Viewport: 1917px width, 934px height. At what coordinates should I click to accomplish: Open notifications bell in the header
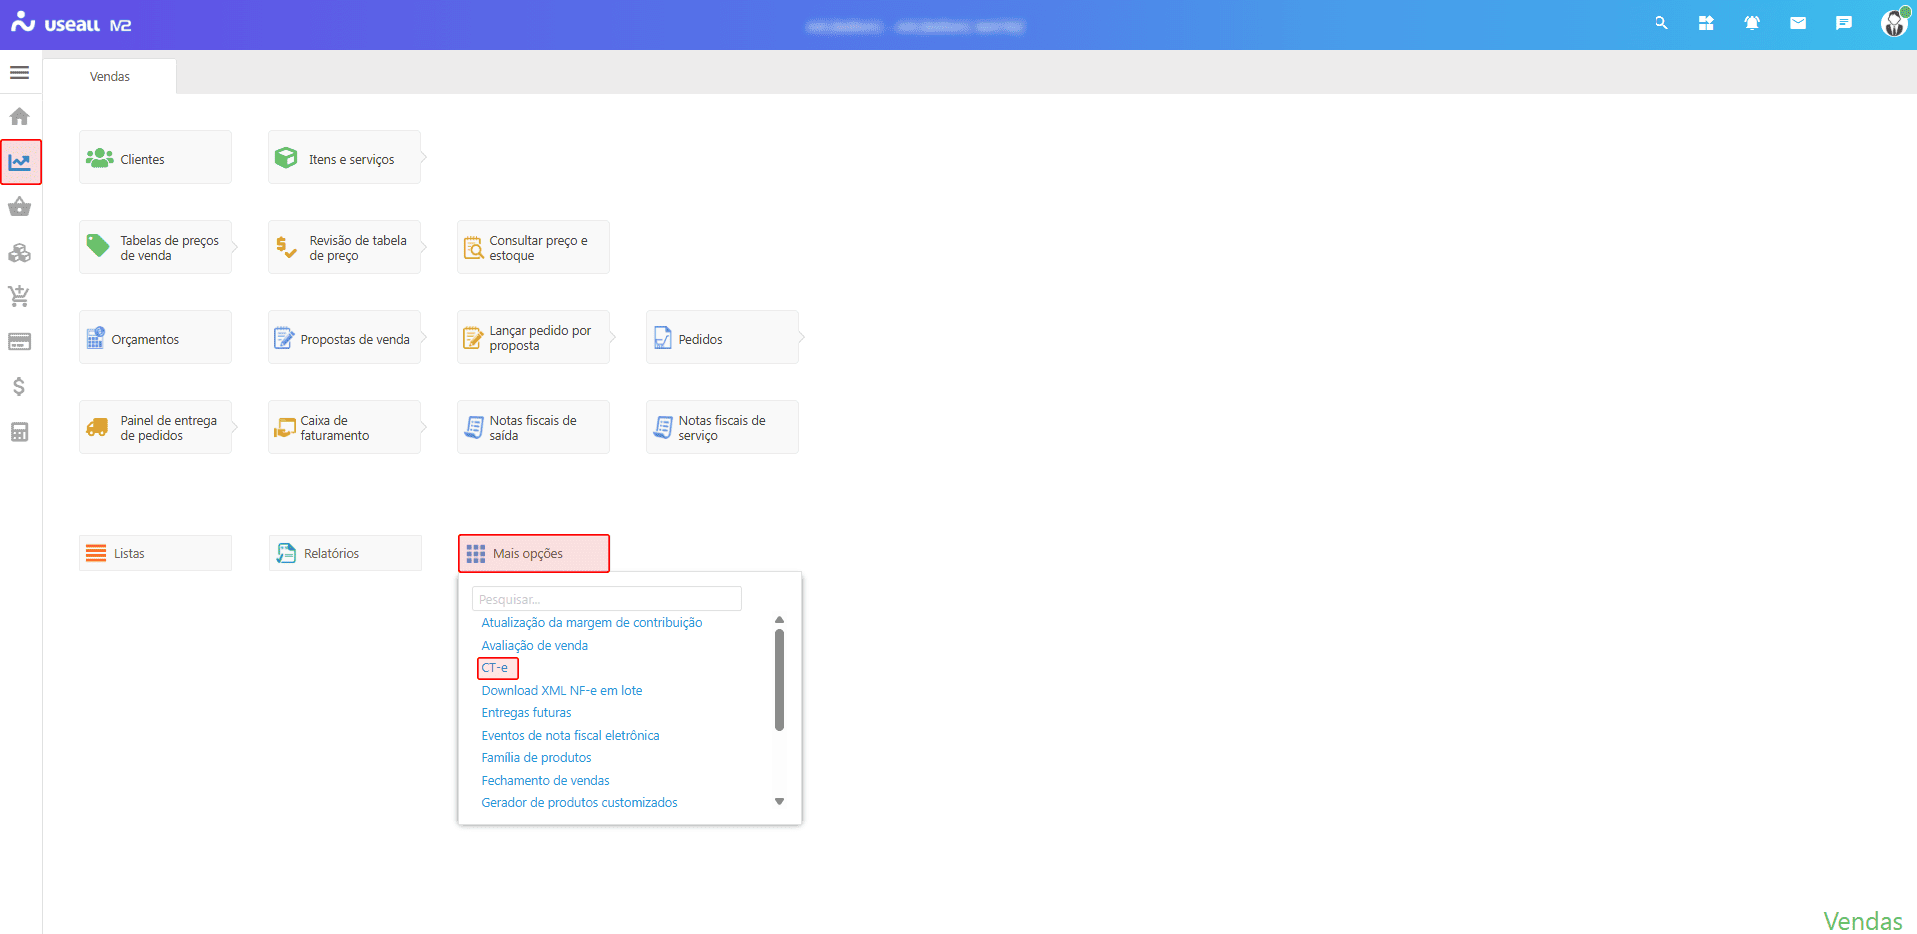(1752, 23)
